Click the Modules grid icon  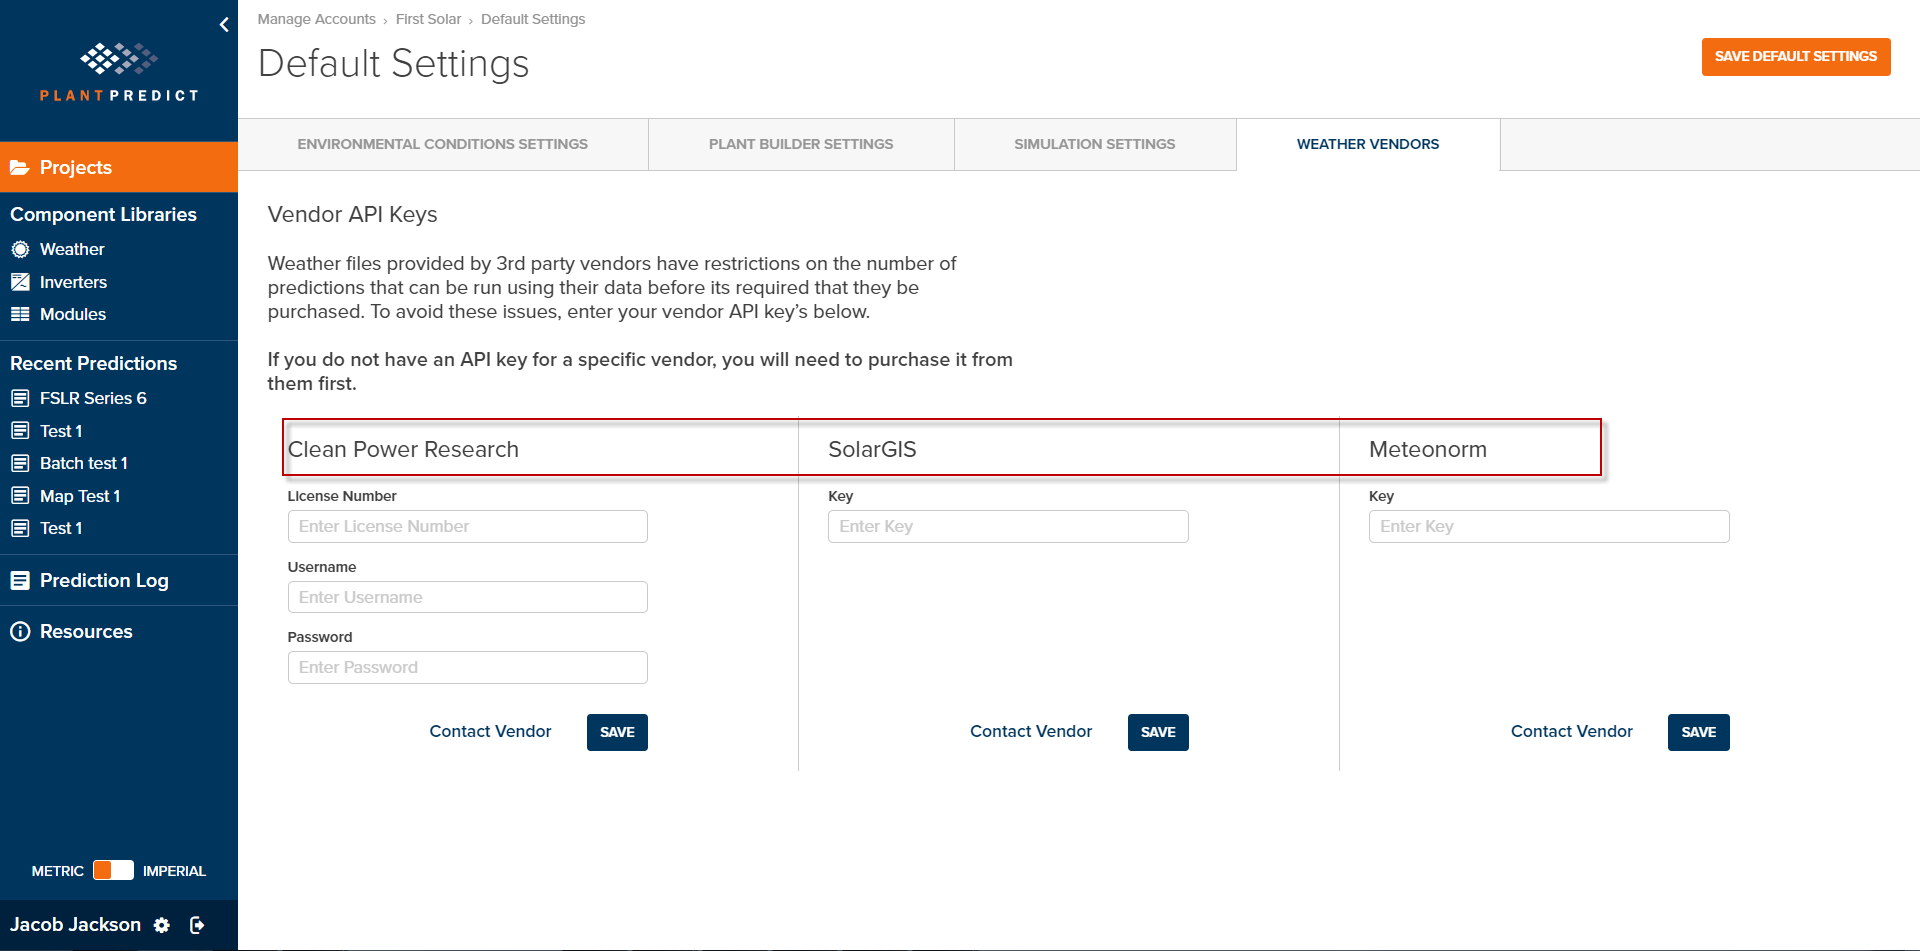[x=20, y=314]
